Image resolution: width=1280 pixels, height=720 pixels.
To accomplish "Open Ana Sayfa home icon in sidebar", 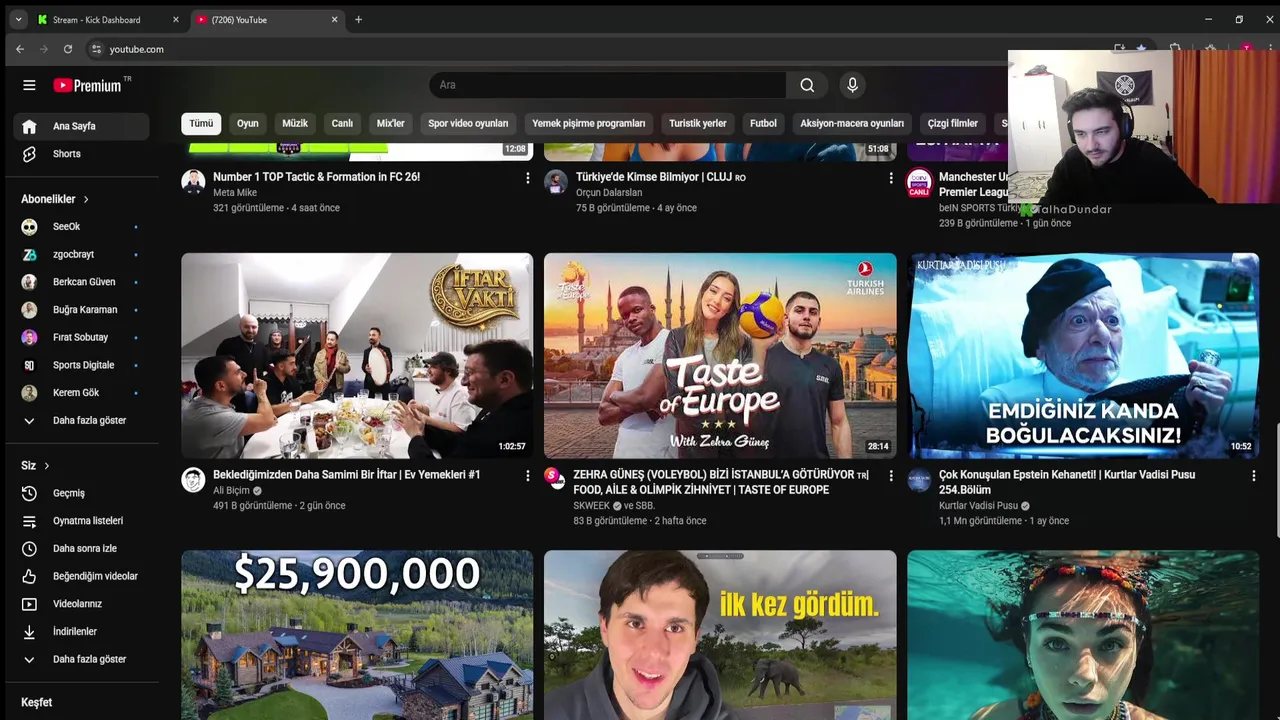I will [29, 126].
